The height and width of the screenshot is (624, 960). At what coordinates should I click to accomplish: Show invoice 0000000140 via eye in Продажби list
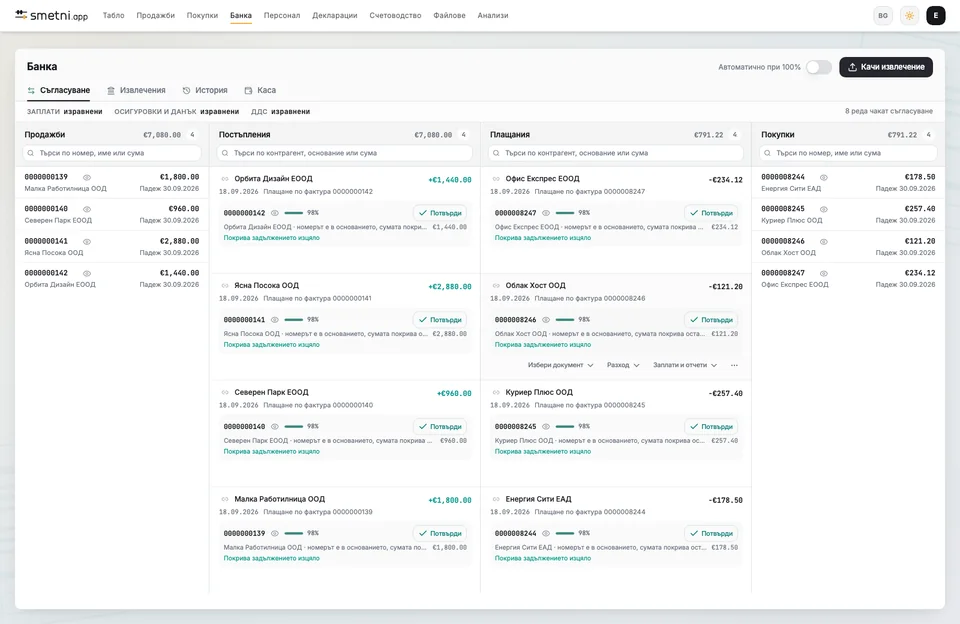[x=87, y=209]
